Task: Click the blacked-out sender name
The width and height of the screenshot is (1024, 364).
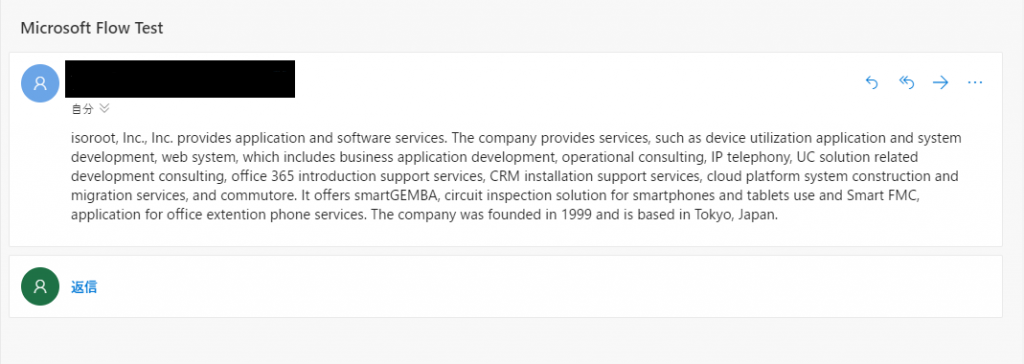Action: click(180, 79)
